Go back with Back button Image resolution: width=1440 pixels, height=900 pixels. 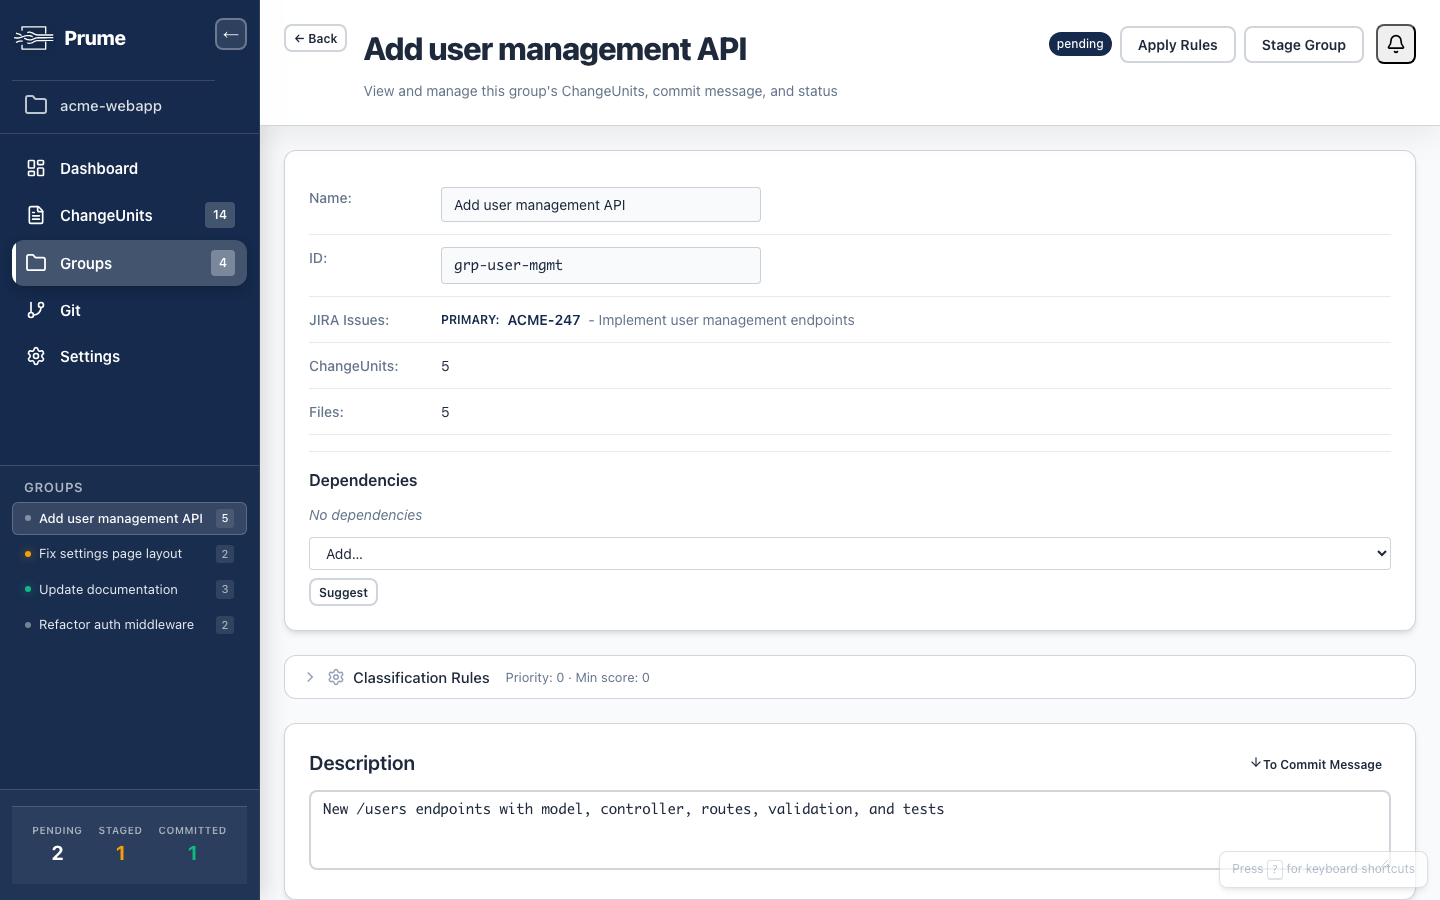(315, 38)
